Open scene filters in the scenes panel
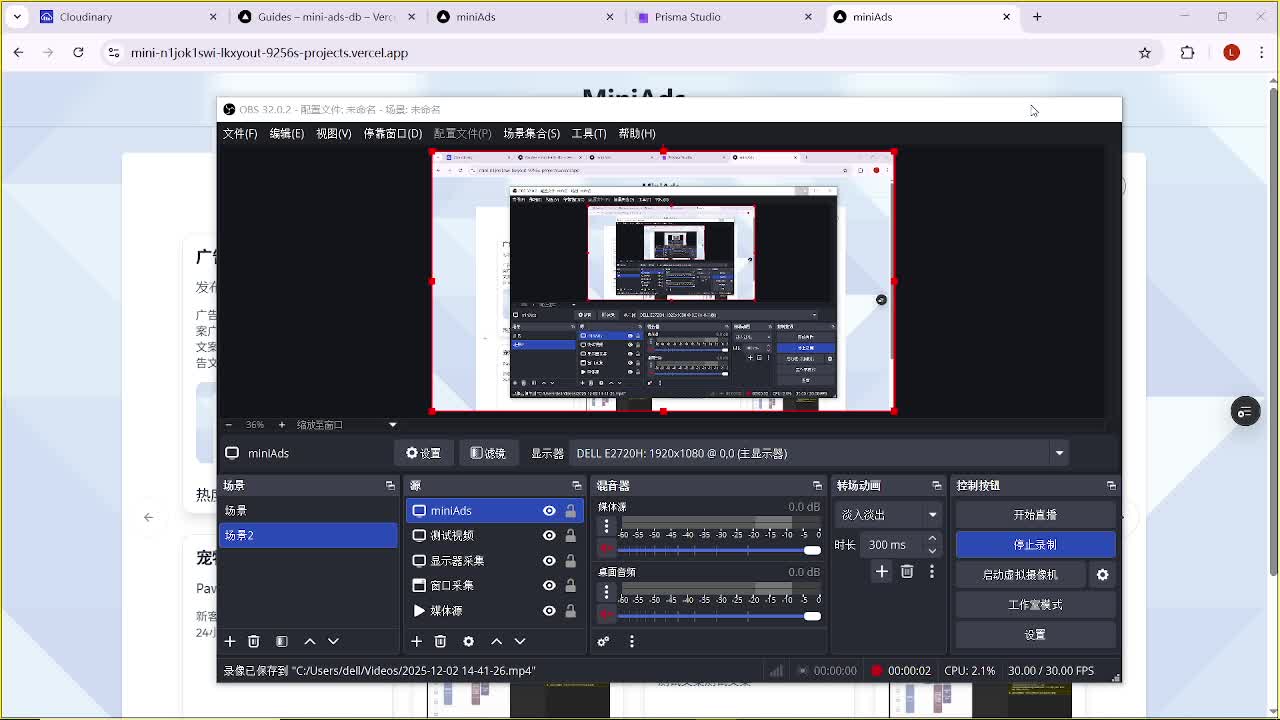Viewport: 1280px width, 720px height. click(x=282, y=641)
